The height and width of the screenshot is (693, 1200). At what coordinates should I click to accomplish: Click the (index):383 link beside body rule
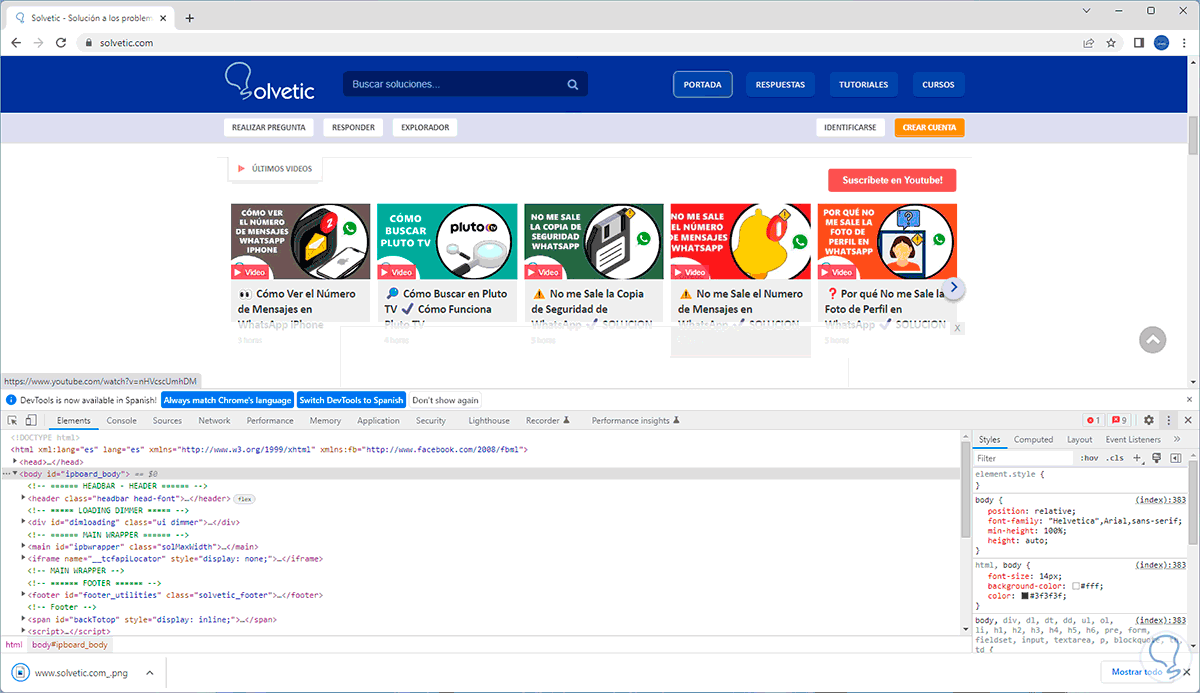[1160, 499]
